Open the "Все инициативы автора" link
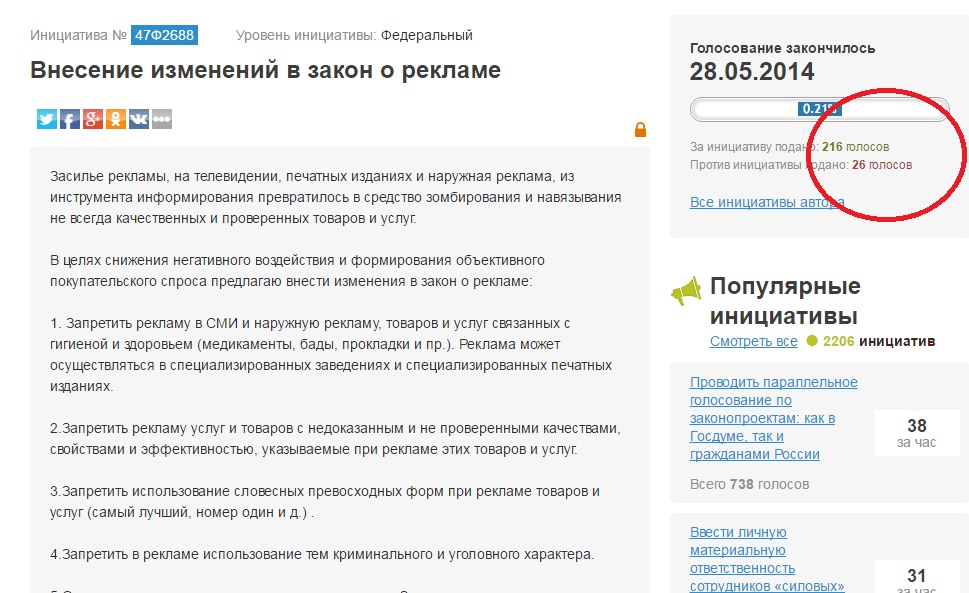Viewport: 969px width, 593px height. pyautogui.click(x=767, y=202)
